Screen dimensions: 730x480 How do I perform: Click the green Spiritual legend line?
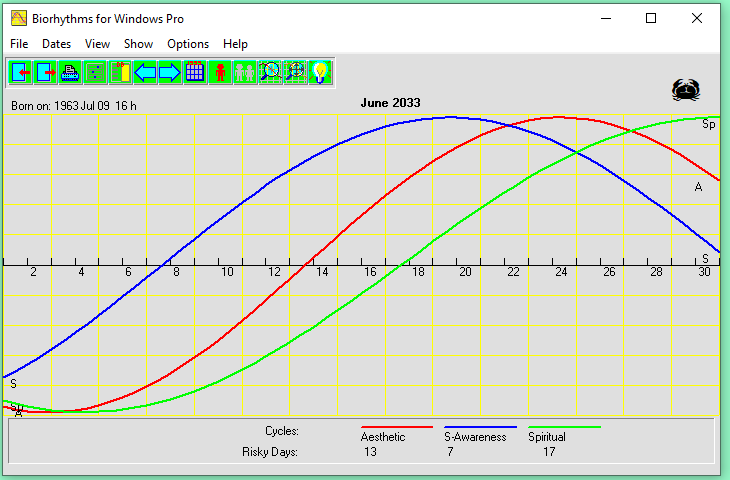[x=564, y=426]
